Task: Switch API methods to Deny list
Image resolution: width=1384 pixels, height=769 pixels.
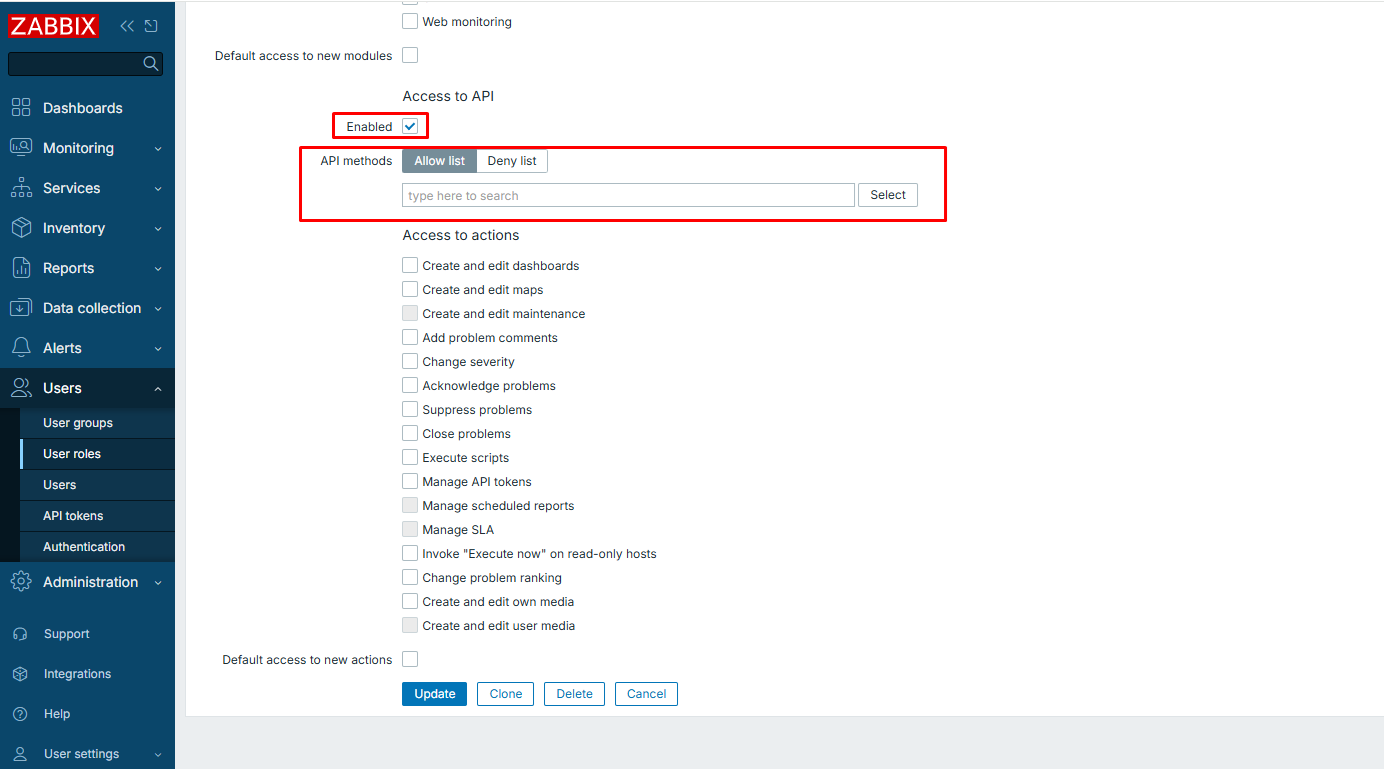Action: tap(512, 161)
